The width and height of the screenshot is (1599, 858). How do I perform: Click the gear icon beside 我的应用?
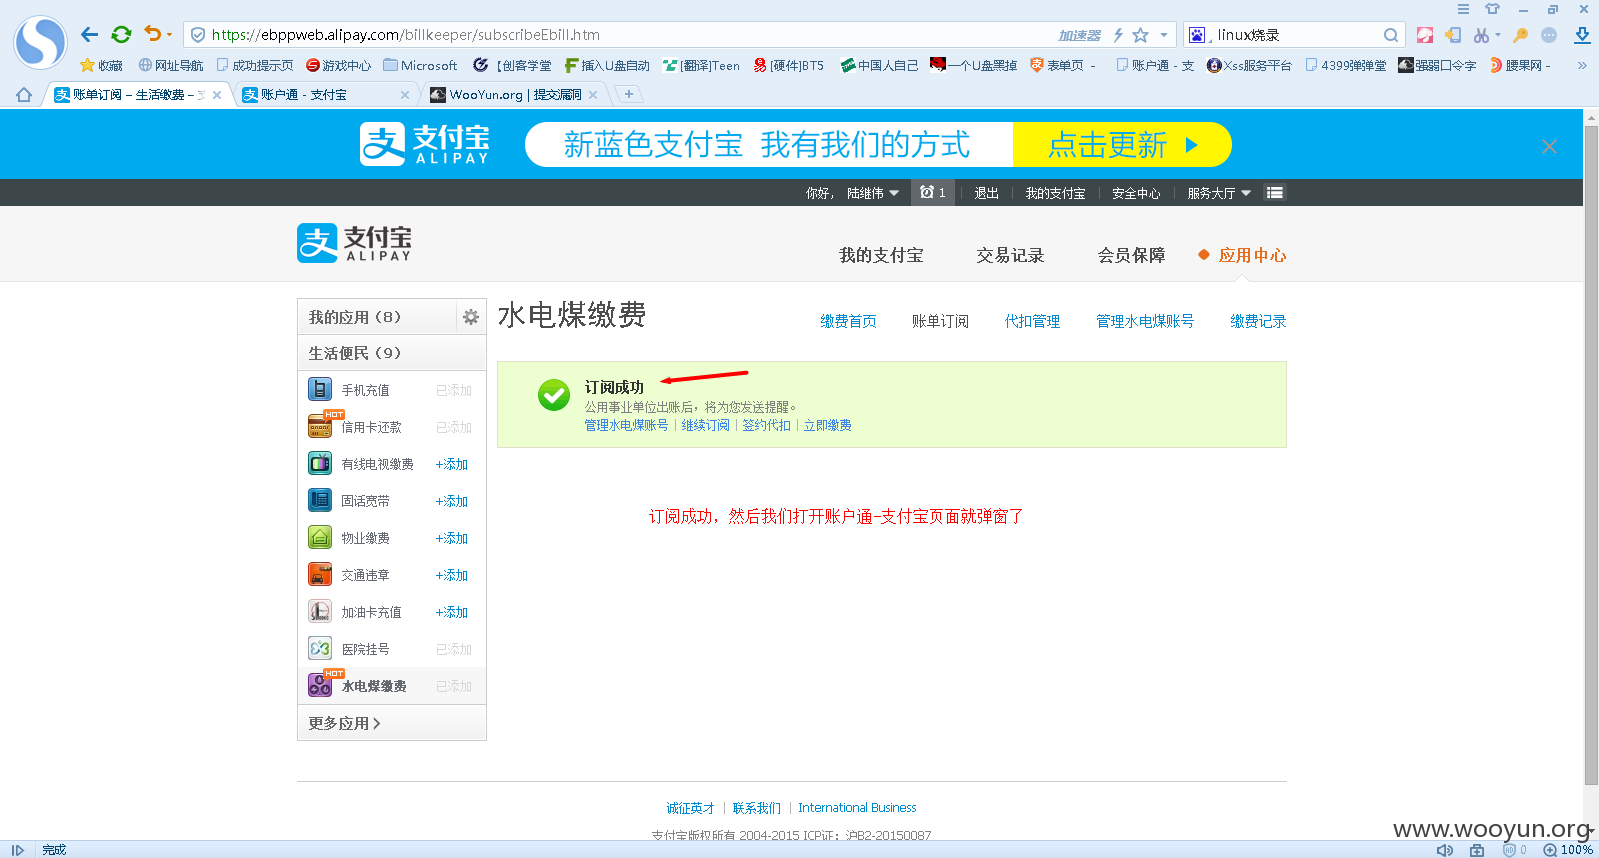pos(471,317)
